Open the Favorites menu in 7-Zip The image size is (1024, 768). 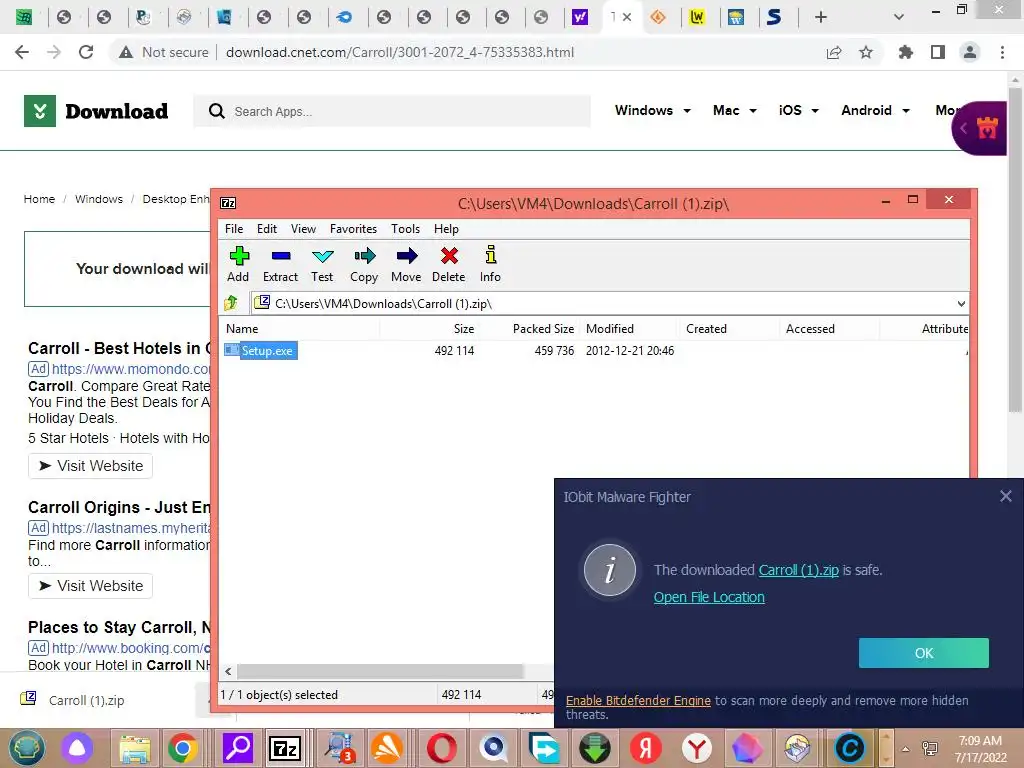pos(353,229)
